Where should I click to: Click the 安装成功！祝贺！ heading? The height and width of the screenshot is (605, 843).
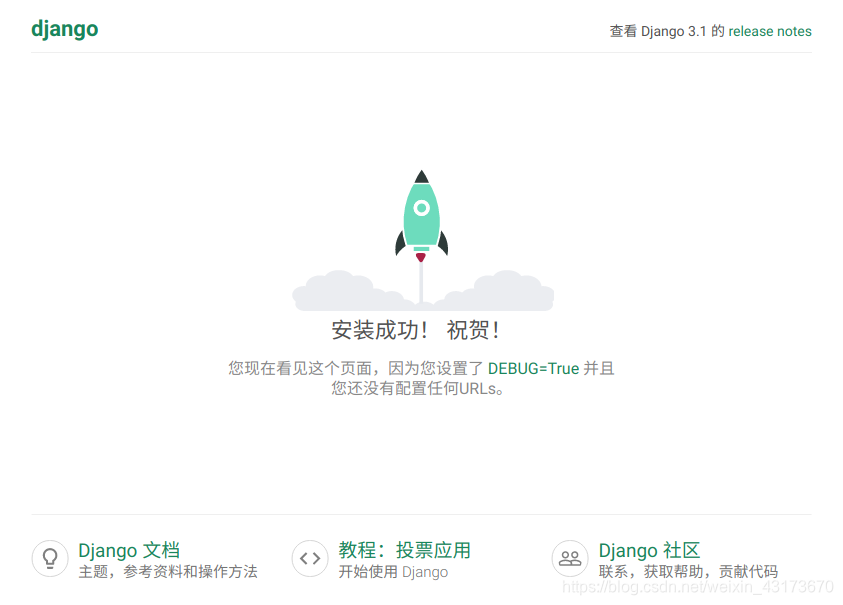(x=416, y=330)
